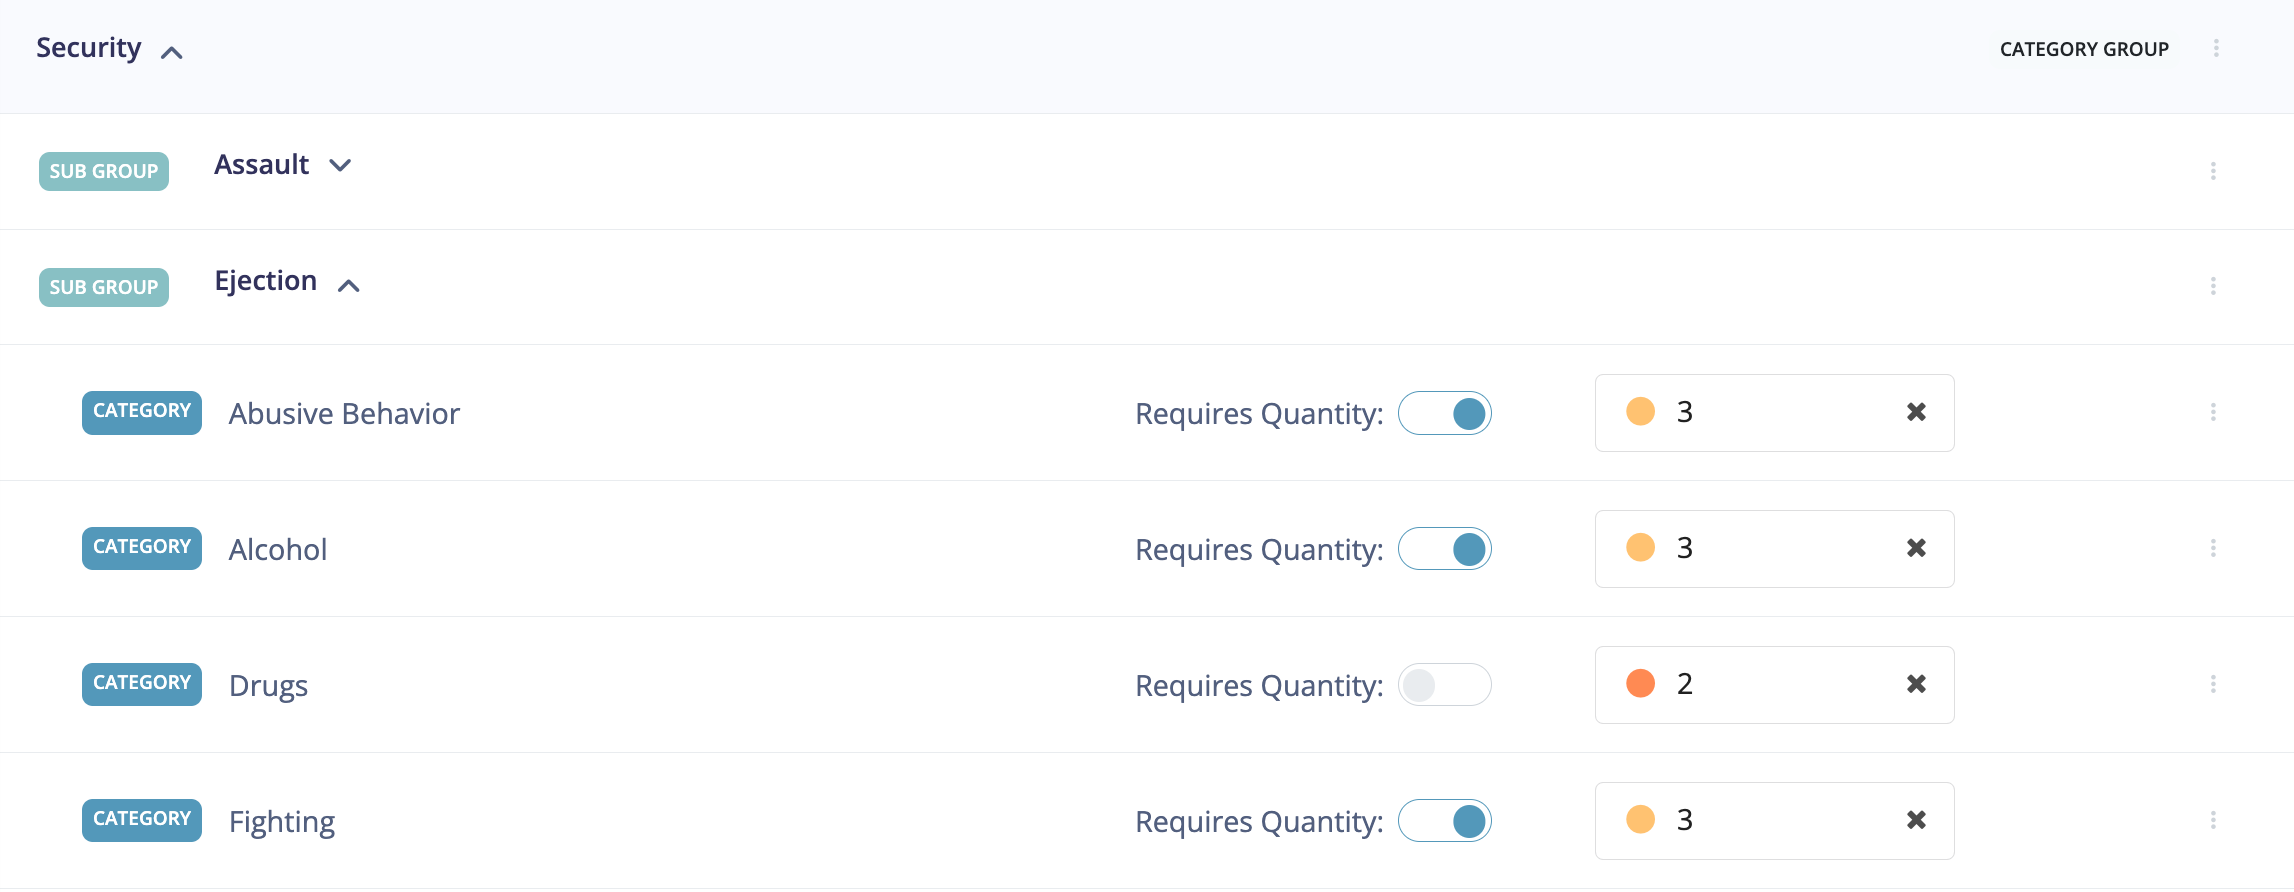Remove the severity value from Fighting

tap(1917, 820)
